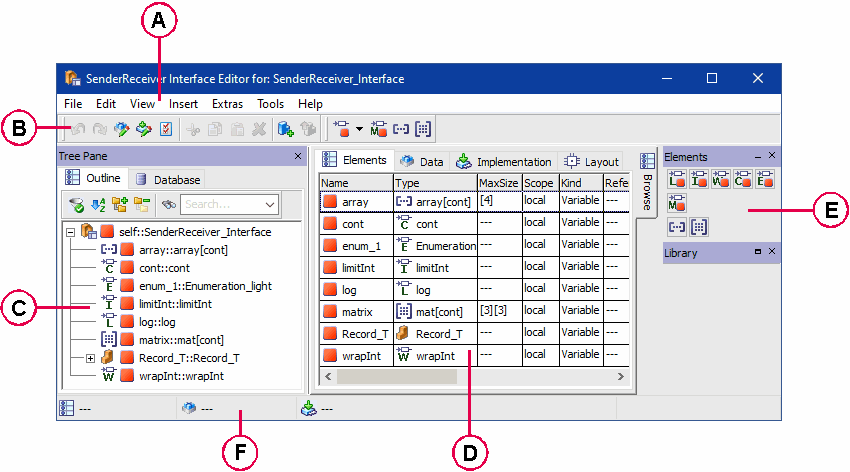Minimize the Elements palette panel

click(x=758, y=157)
